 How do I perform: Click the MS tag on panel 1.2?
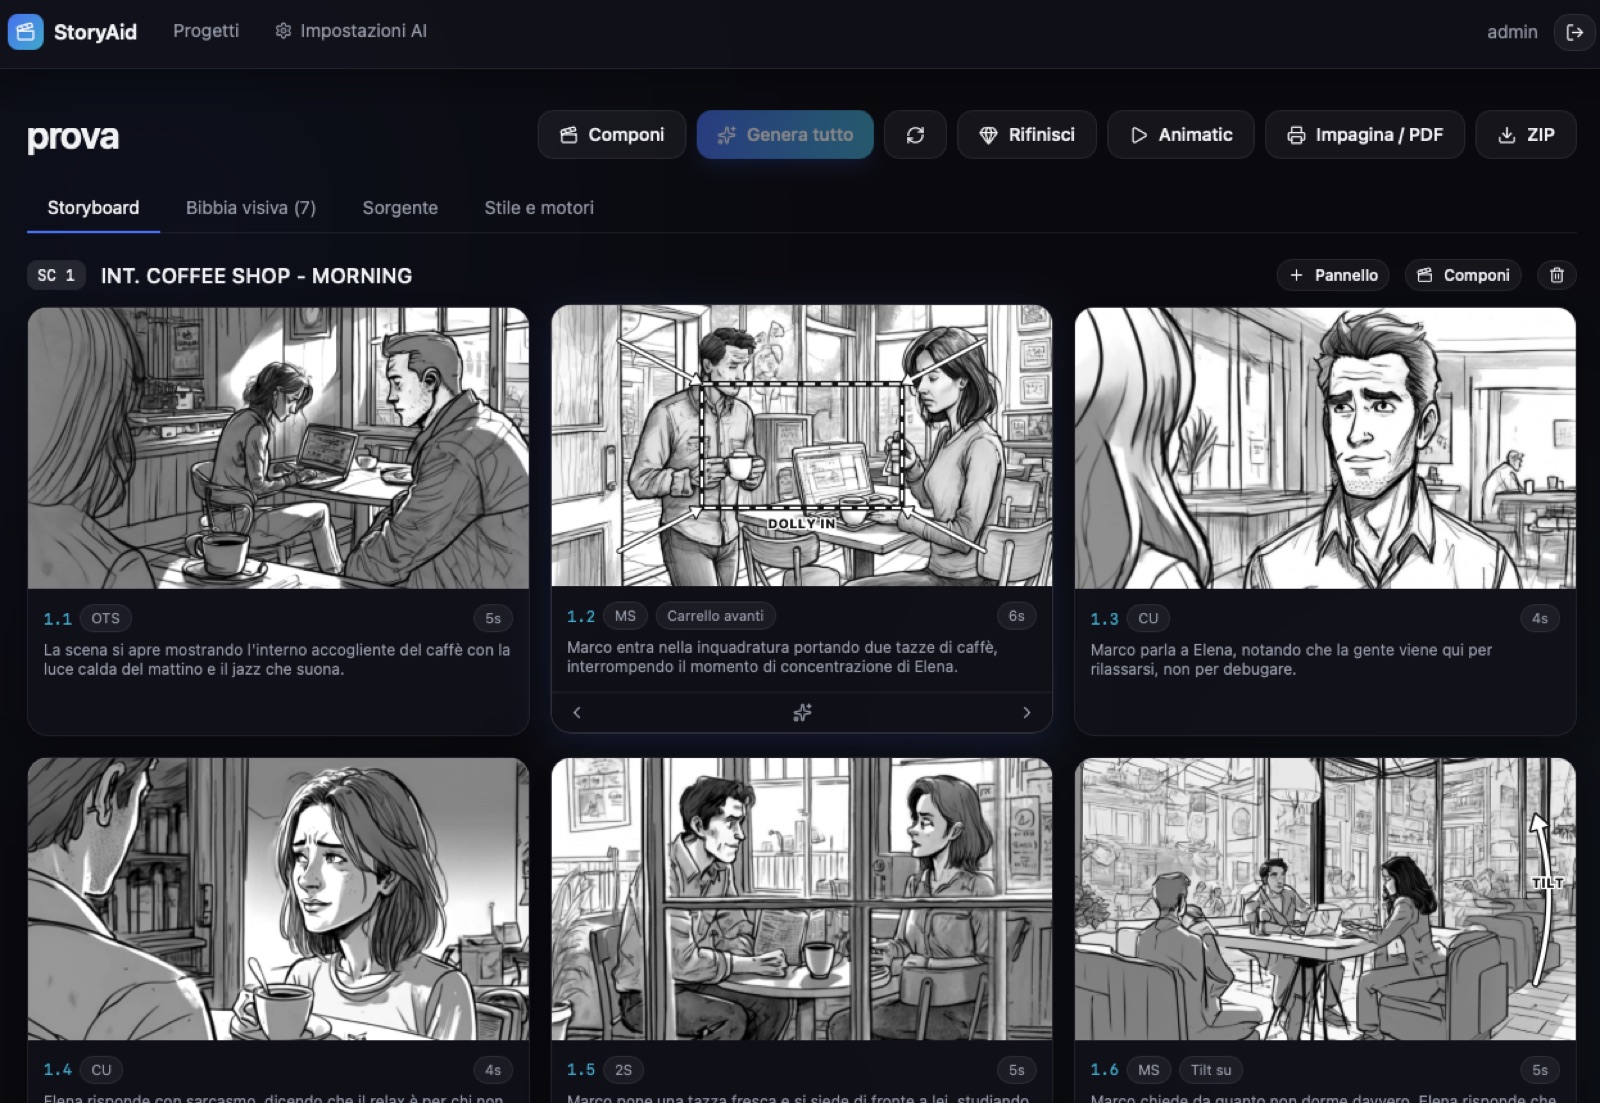tap(625, 616)
